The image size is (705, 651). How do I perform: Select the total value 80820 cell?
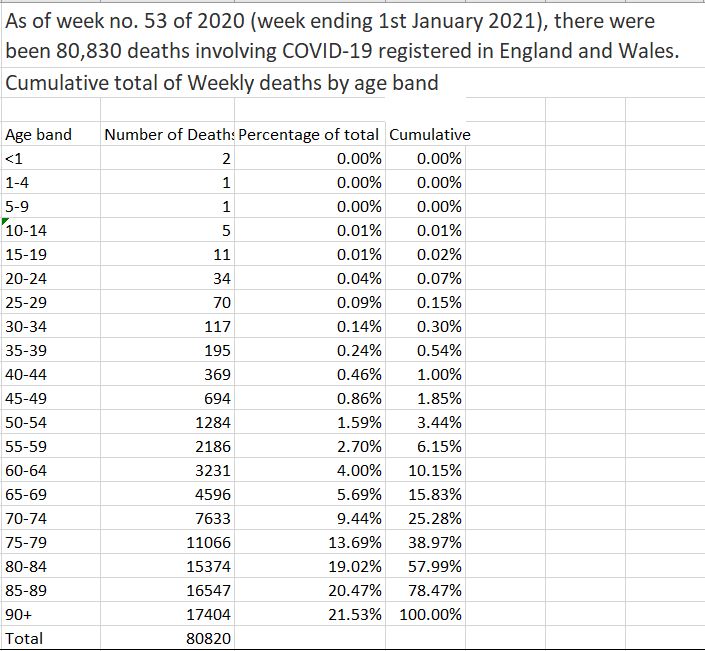pyautogui.click(x=209, y=638)
